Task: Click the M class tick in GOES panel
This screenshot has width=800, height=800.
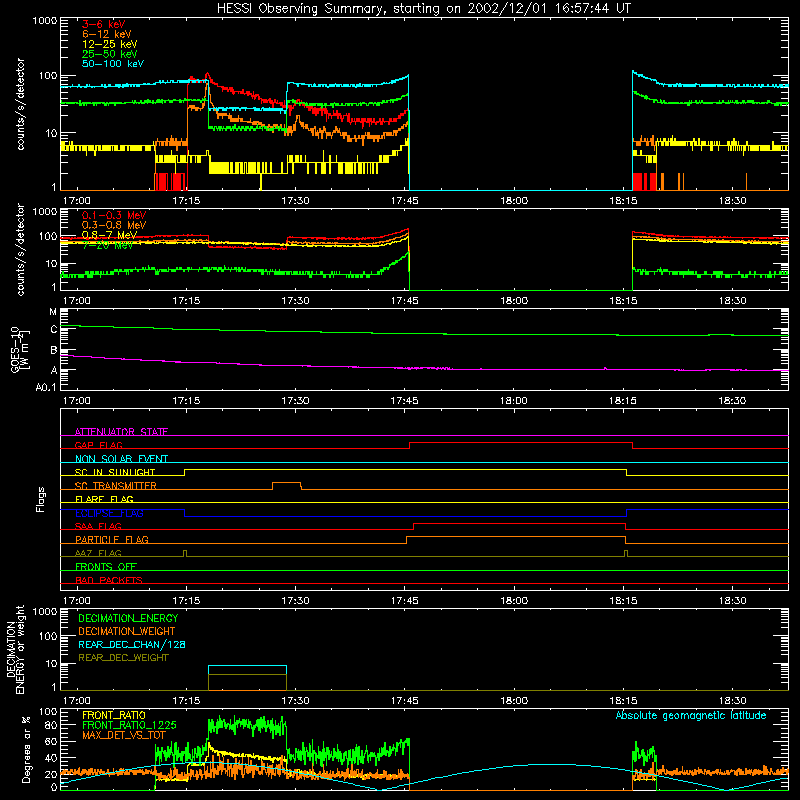Action: click(x=53, y=312)
